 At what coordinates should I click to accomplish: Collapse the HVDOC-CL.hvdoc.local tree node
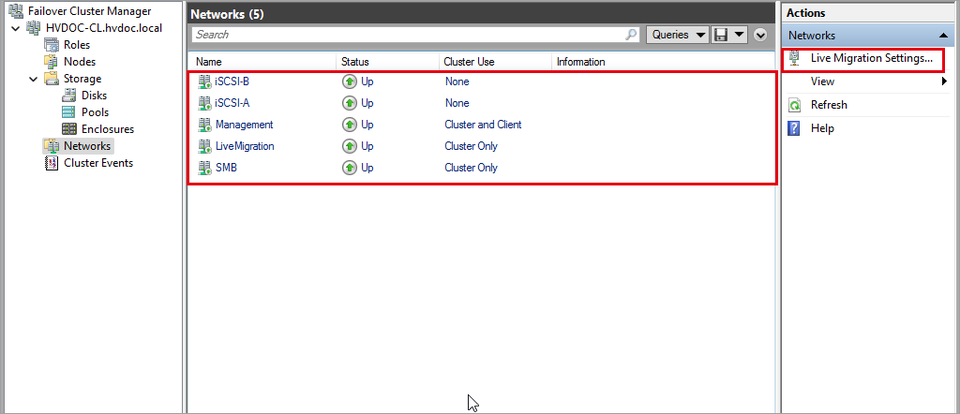[x=17, y=28]
